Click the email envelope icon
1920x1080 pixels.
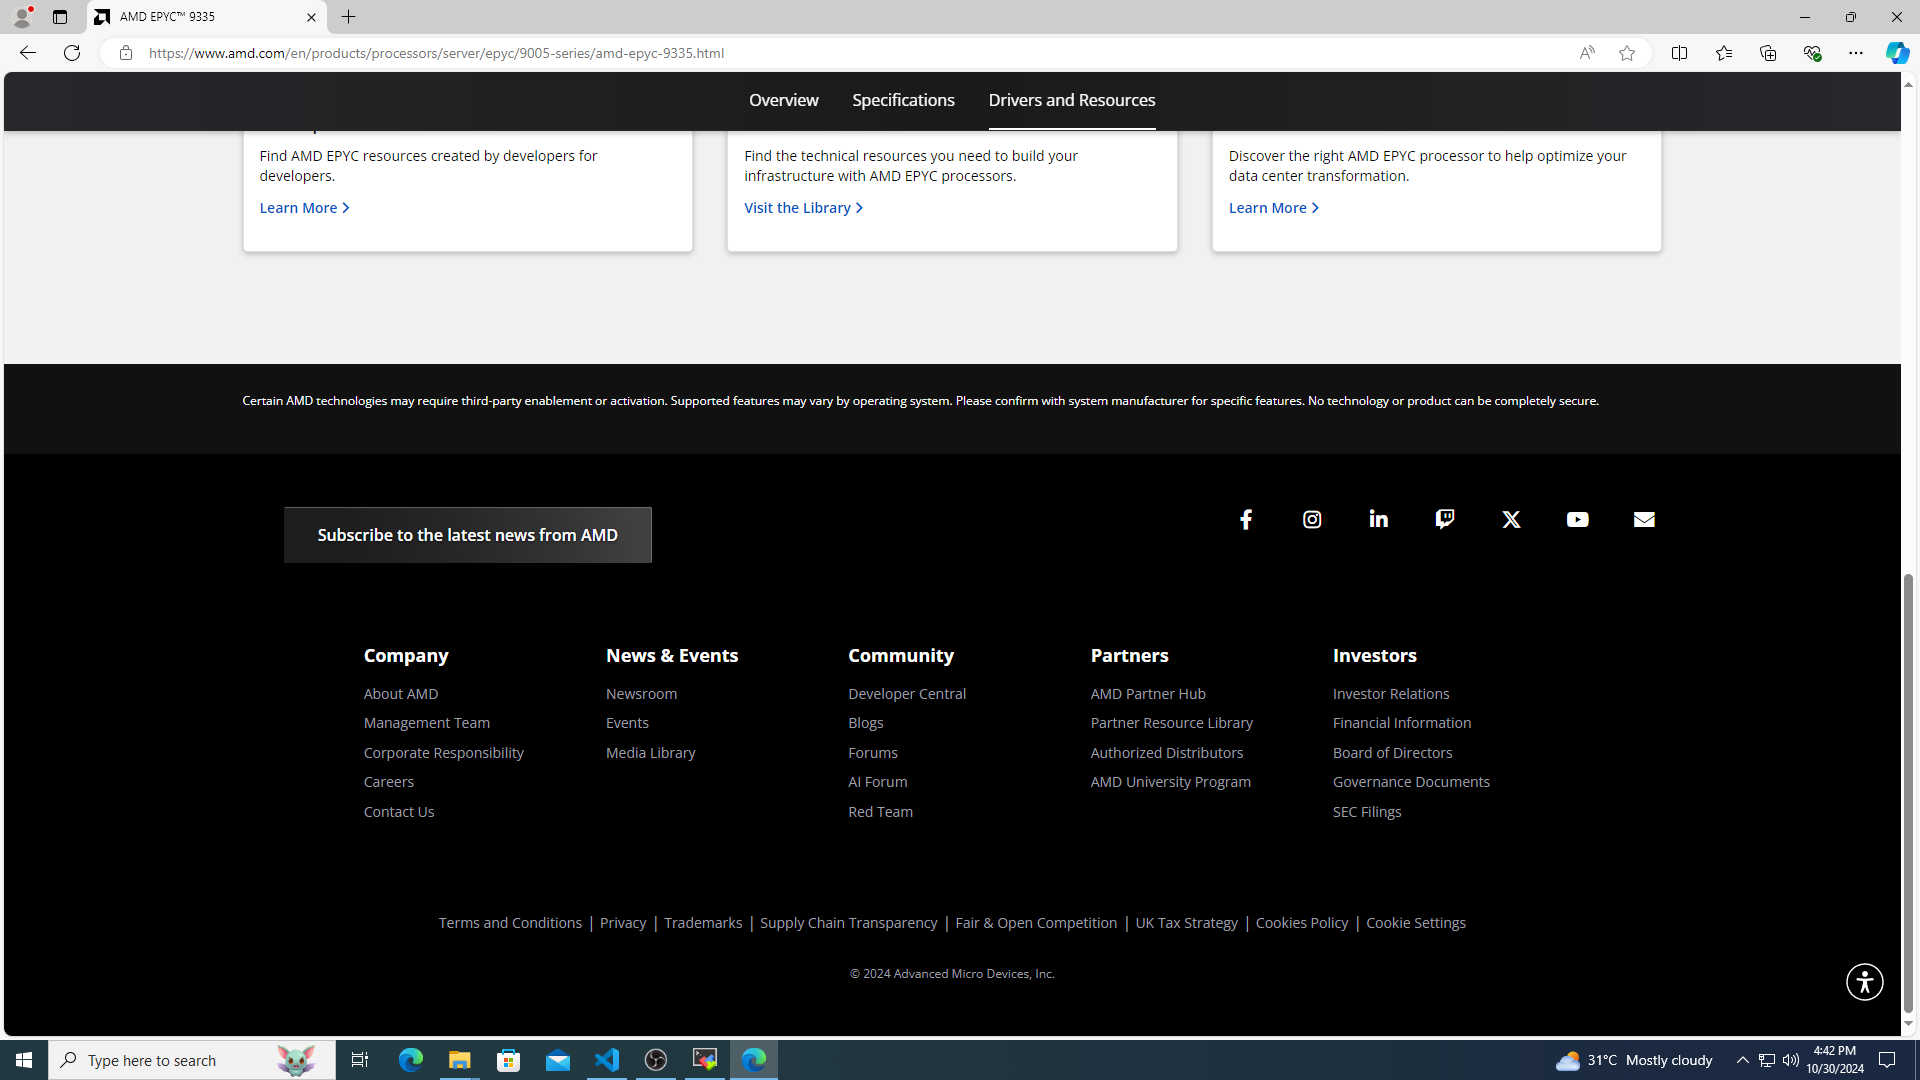tap(1644, 519)
